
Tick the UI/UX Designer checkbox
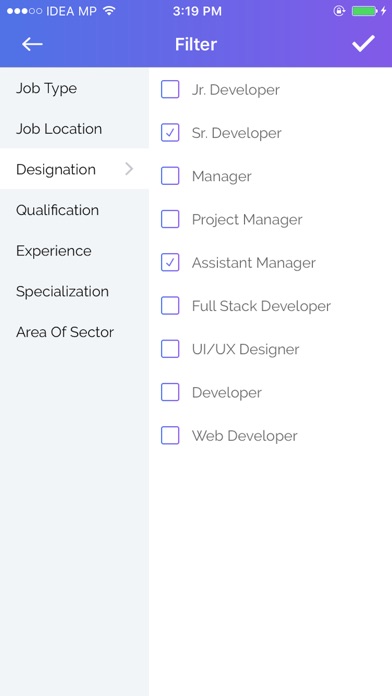(170, 349)
